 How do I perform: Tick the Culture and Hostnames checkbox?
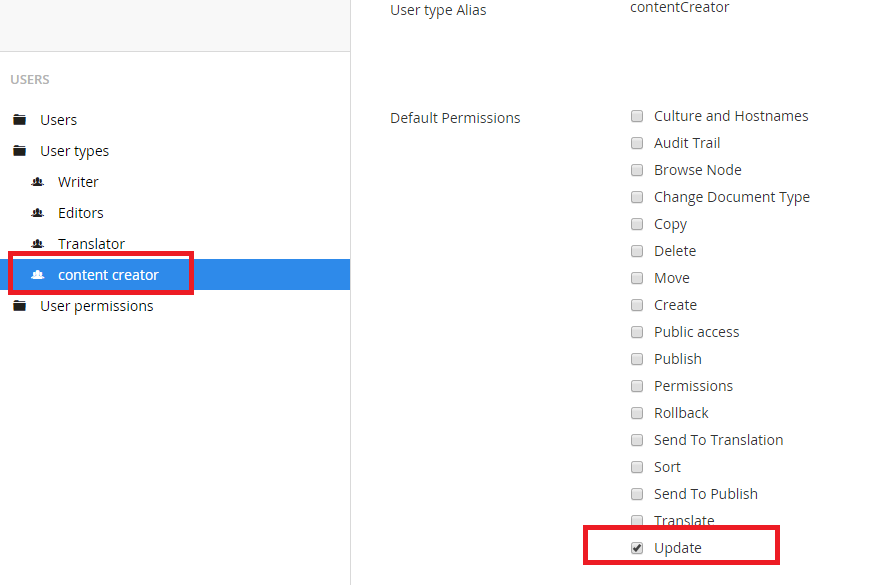pos(637,116)
